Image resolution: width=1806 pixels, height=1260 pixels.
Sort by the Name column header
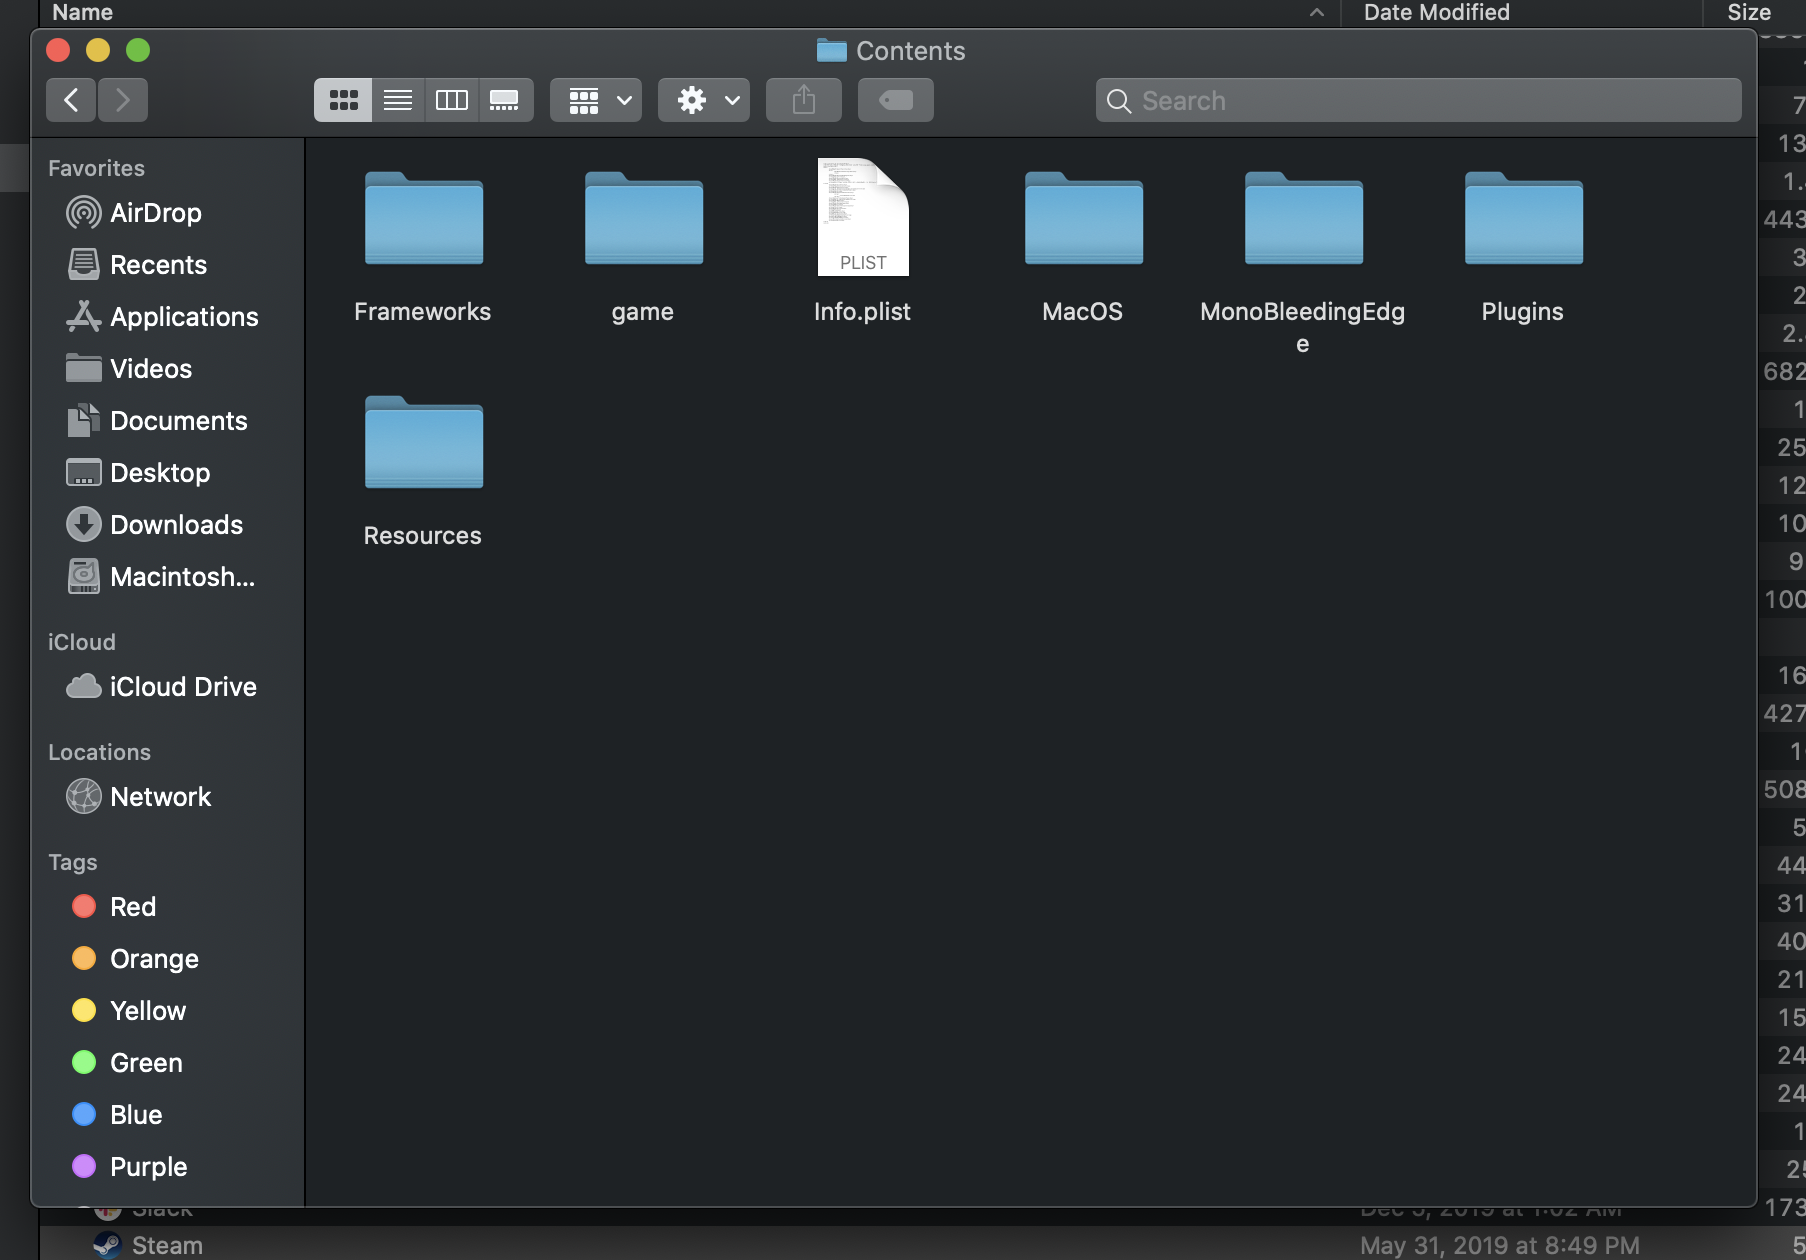coord(82,12)
